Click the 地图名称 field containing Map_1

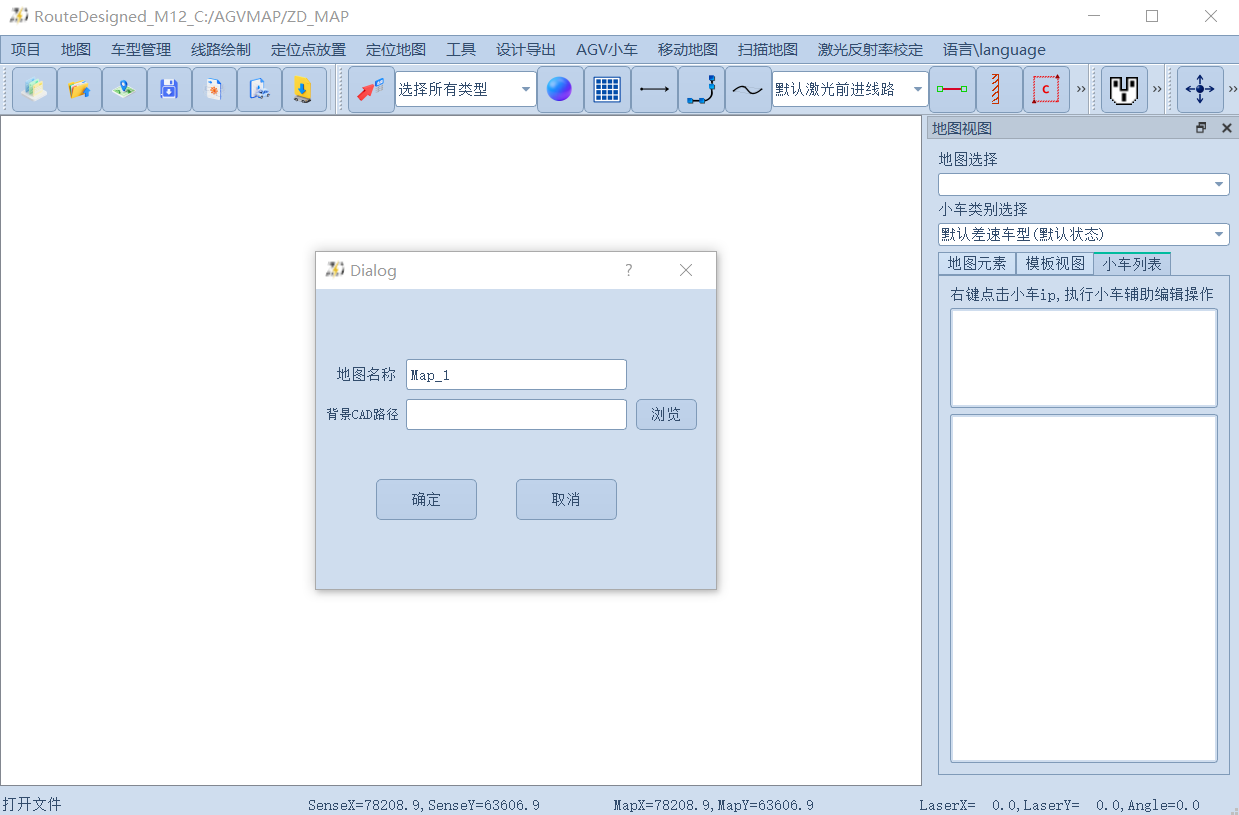point(516,375)
